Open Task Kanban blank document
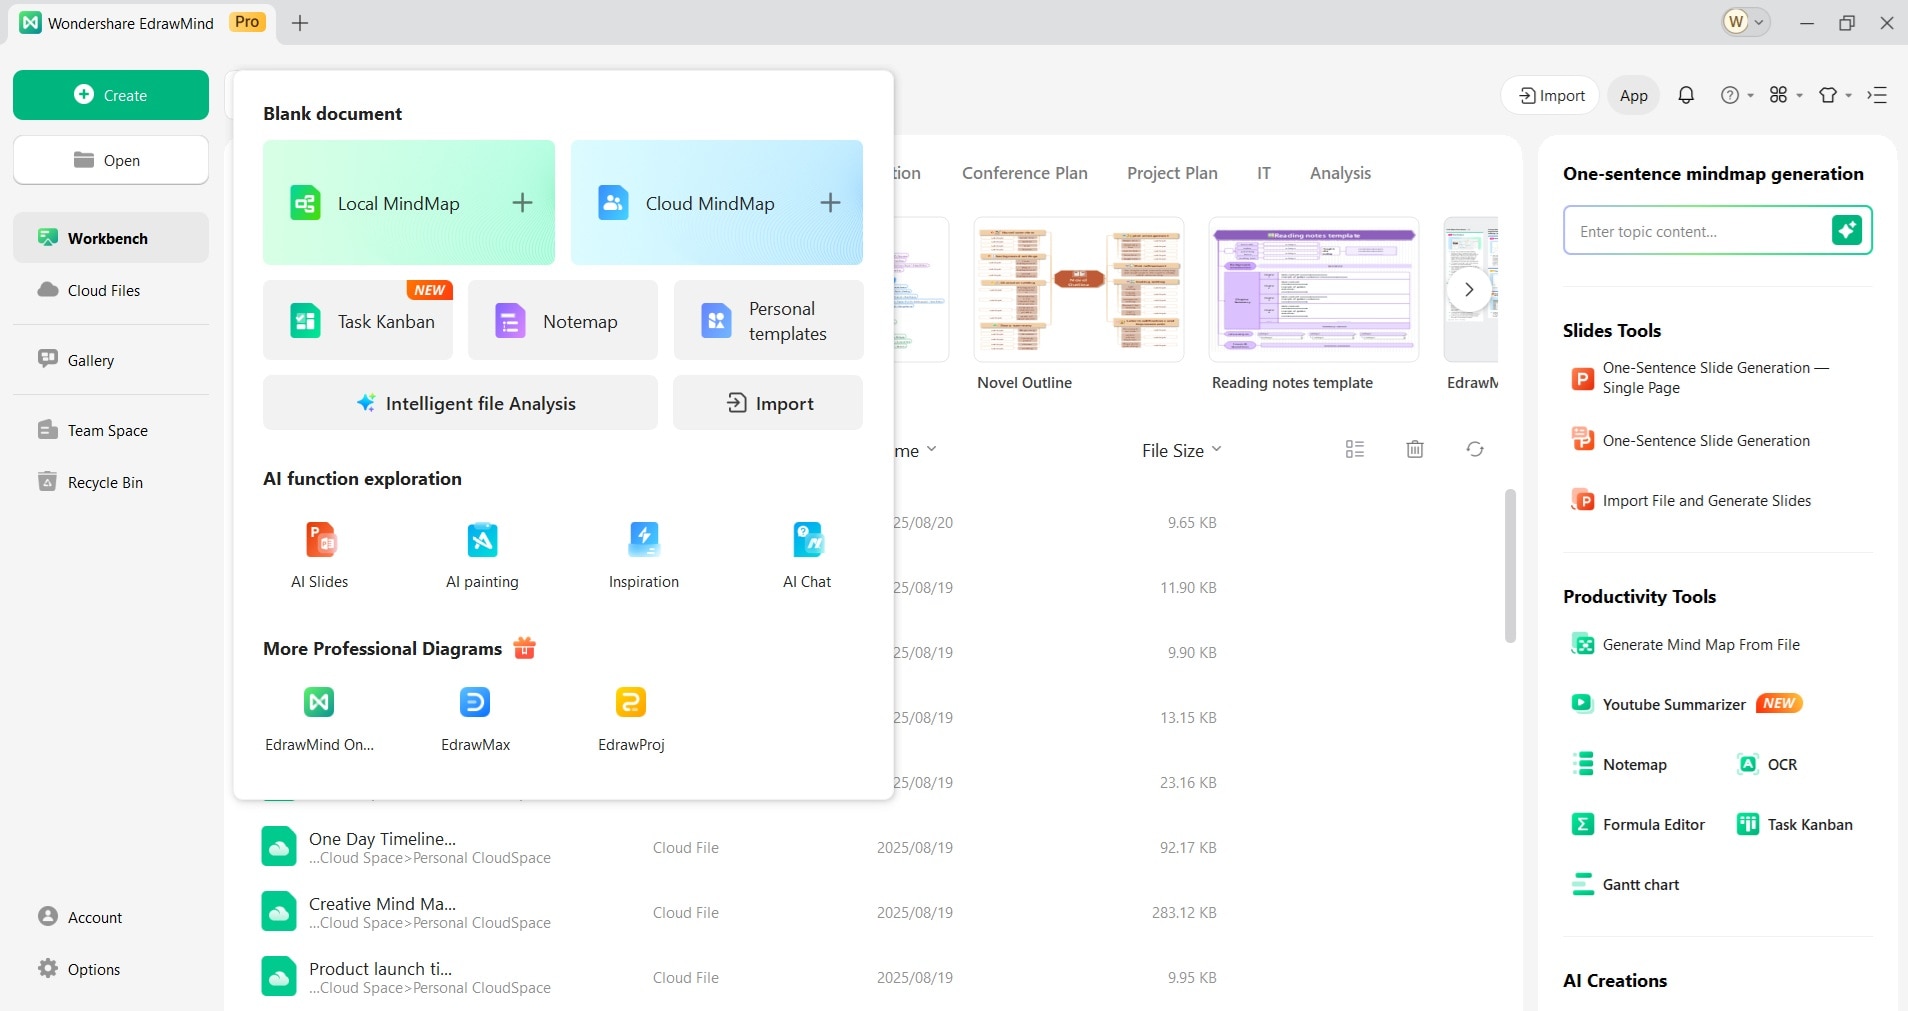The height and width of the screenshot is (1011, 1908). pyautogui.click(x=358, y=320)
